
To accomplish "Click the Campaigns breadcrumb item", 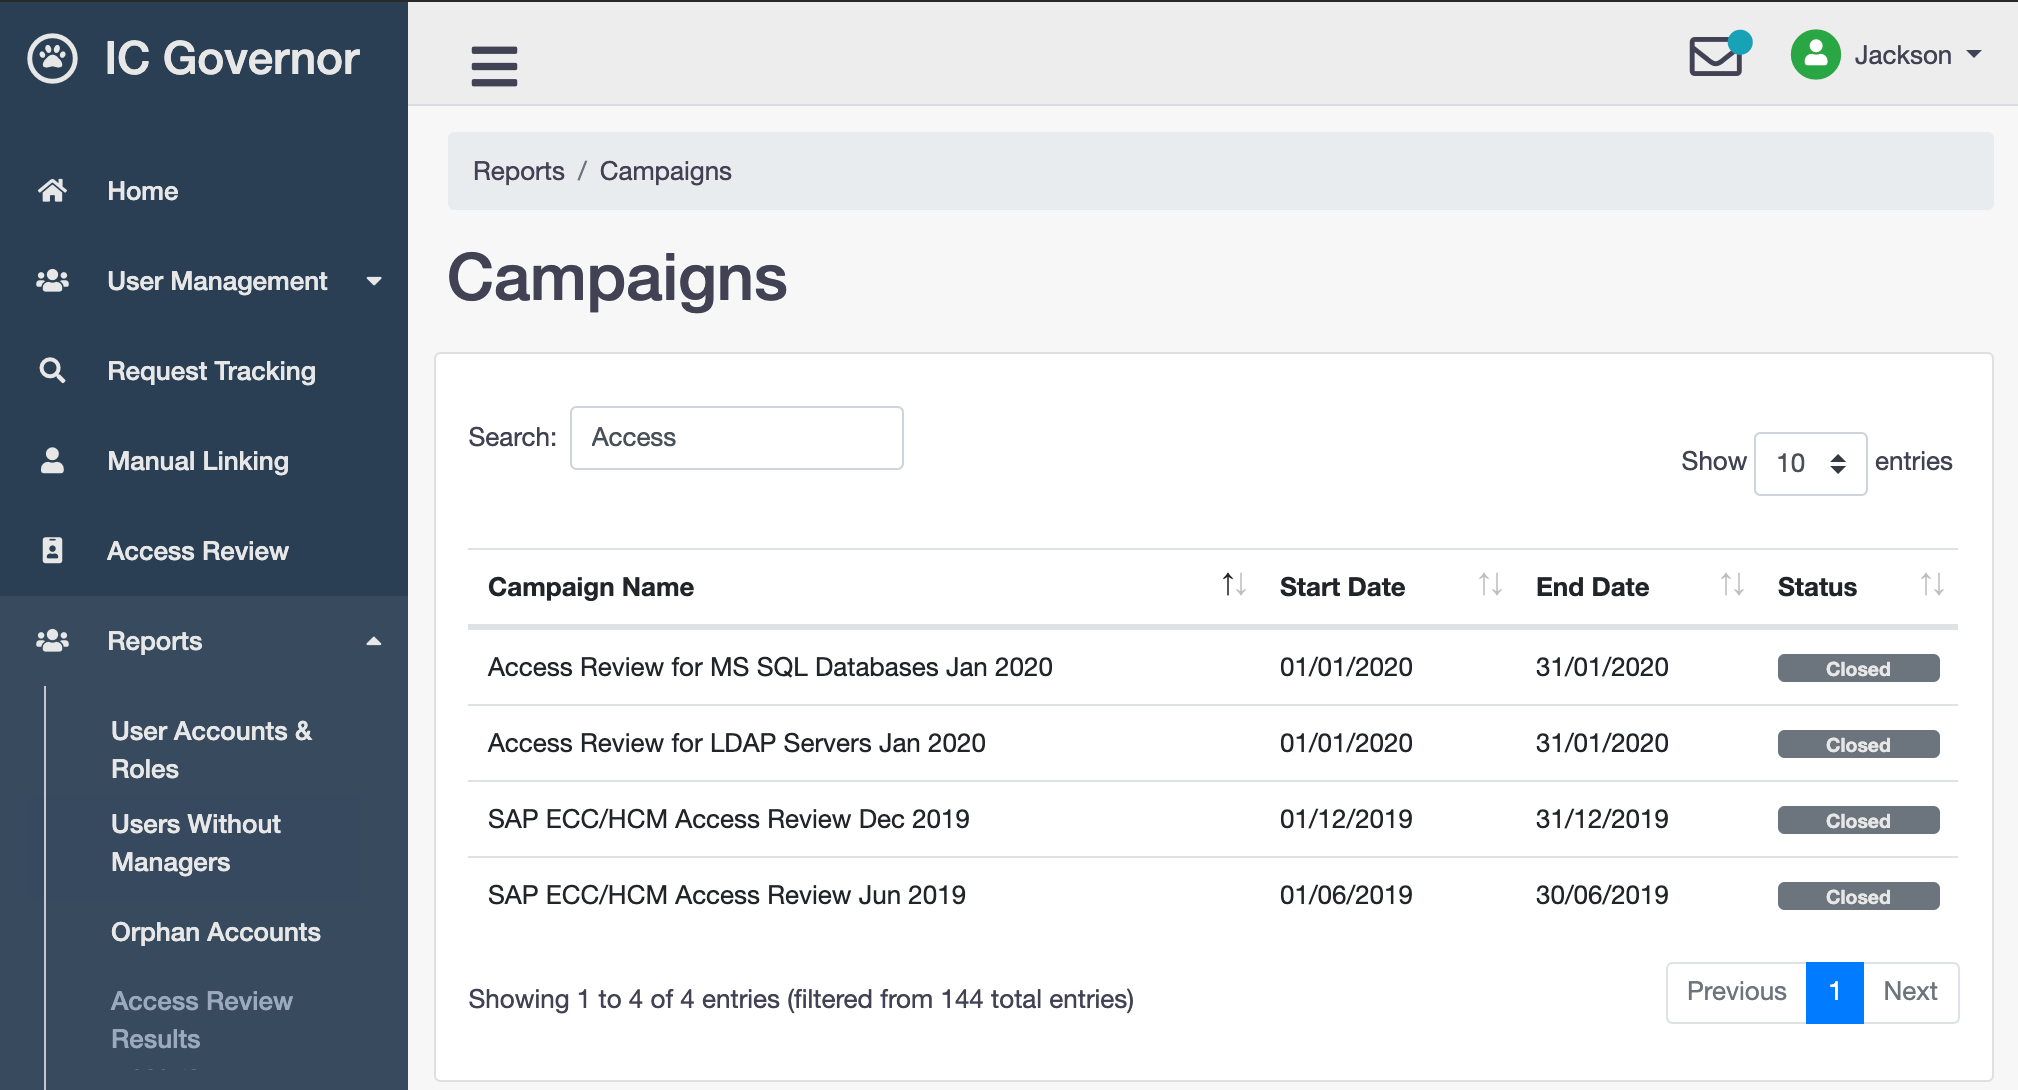I will (666, 171).
